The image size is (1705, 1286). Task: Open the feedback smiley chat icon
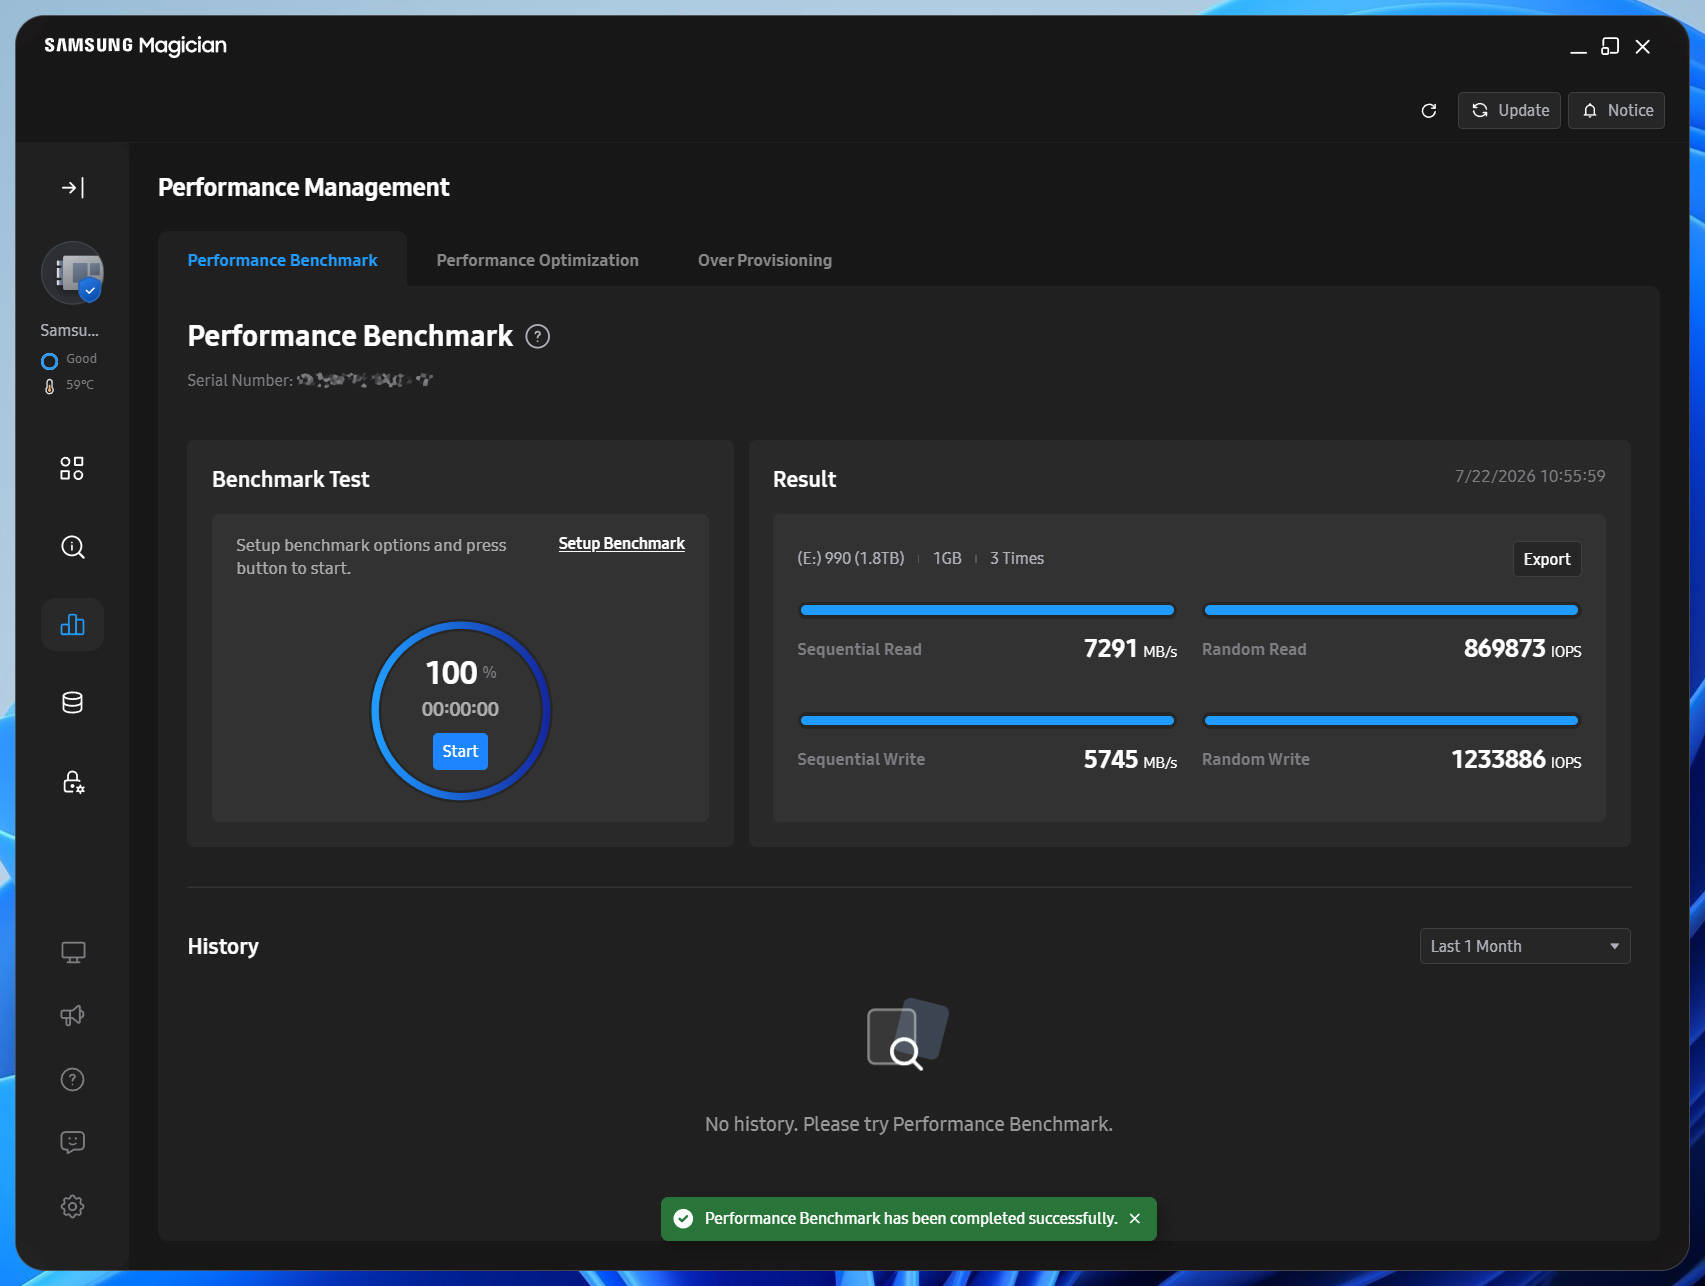point(72,1142)
